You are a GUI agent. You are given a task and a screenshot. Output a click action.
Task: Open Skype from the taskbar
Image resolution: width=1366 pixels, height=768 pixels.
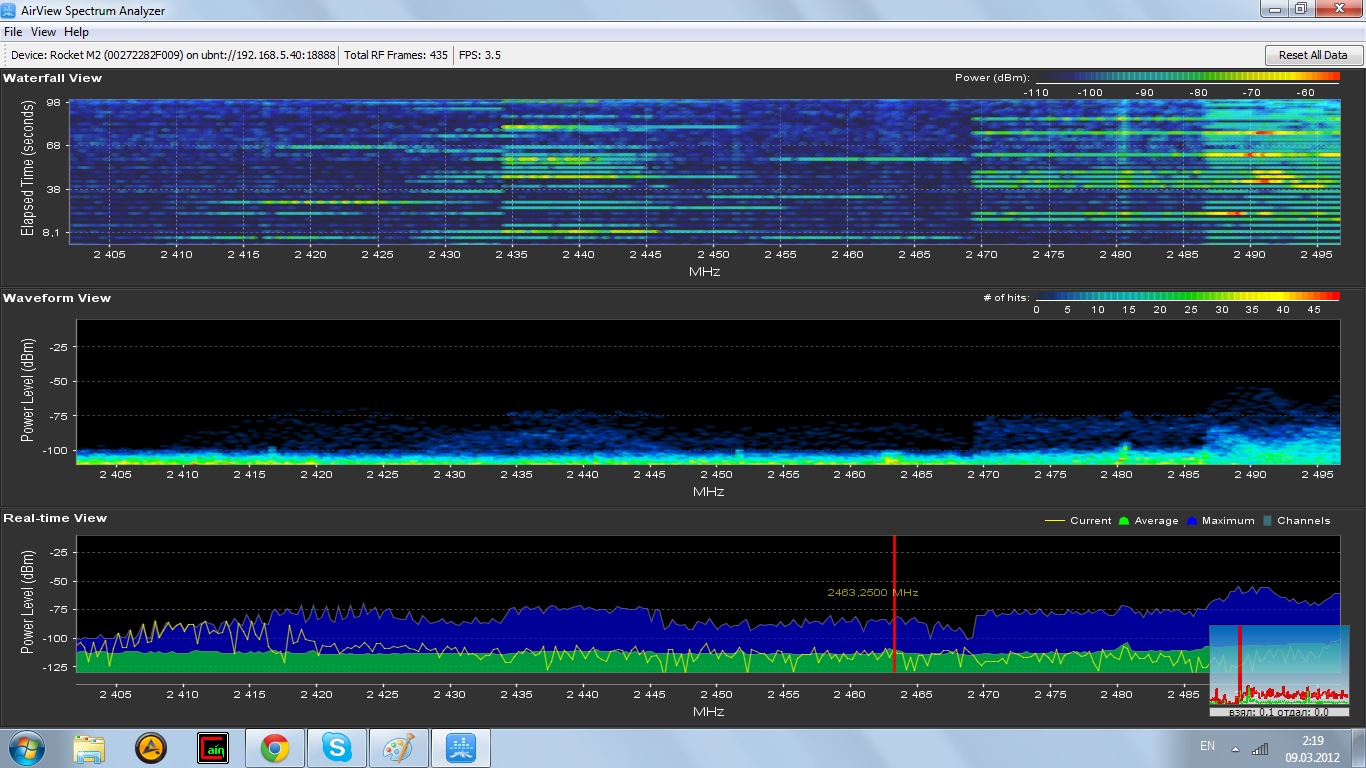click(x=337, y=748)
